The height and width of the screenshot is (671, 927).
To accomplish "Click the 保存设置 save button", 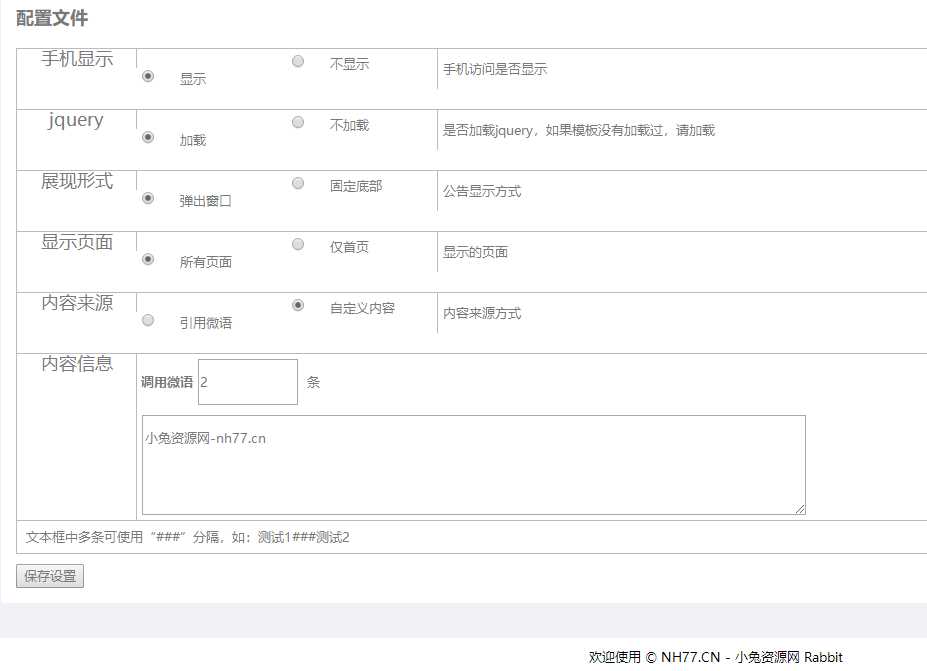I will click(x=48, y=576).
